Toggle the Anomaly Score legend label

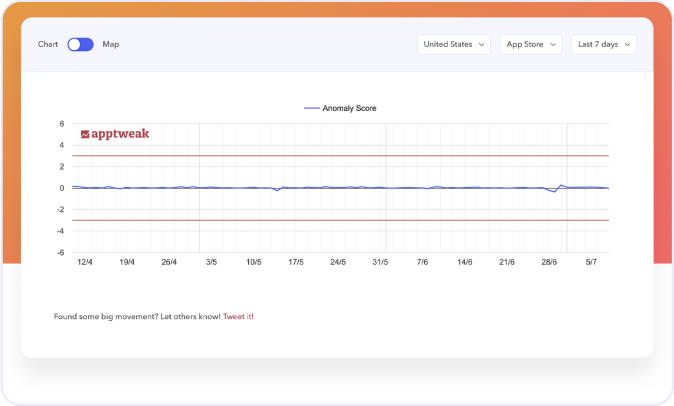click(x=349, y=108)
